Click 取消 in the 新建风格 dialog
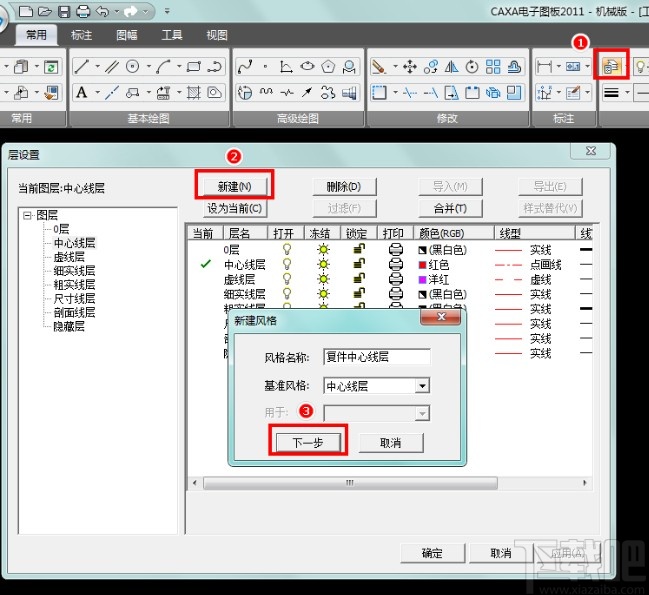 tap(391, 443)
